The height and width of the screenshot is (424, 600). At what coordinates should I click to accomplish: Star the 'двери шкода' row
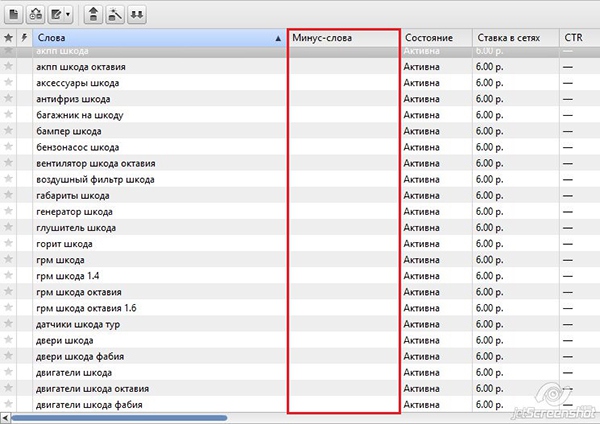(8, 340)
